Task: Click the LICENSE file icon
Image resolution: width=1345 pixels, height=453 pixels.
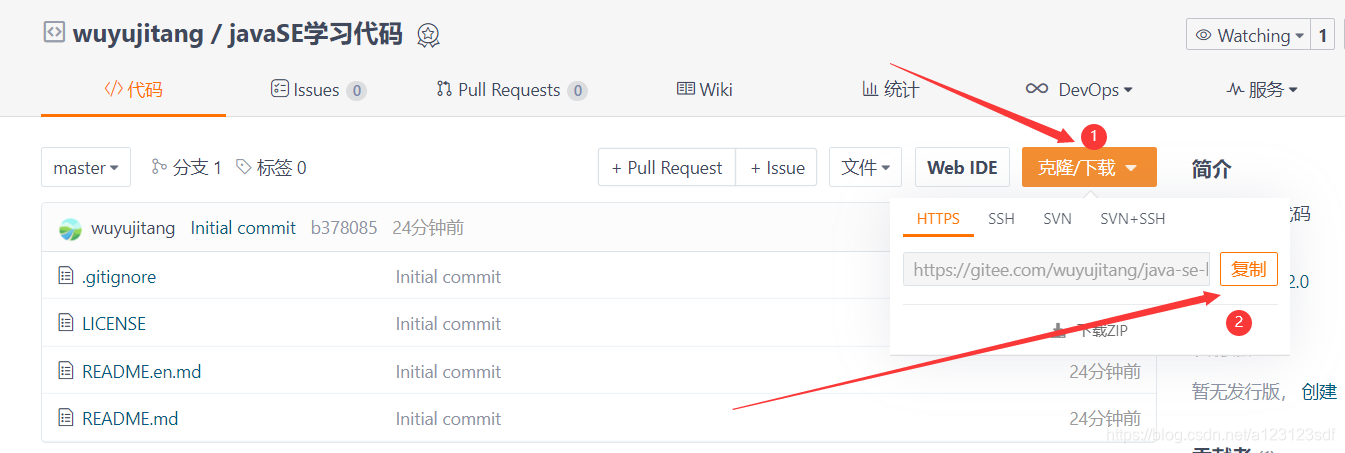Action: click(x=66, y=324)
